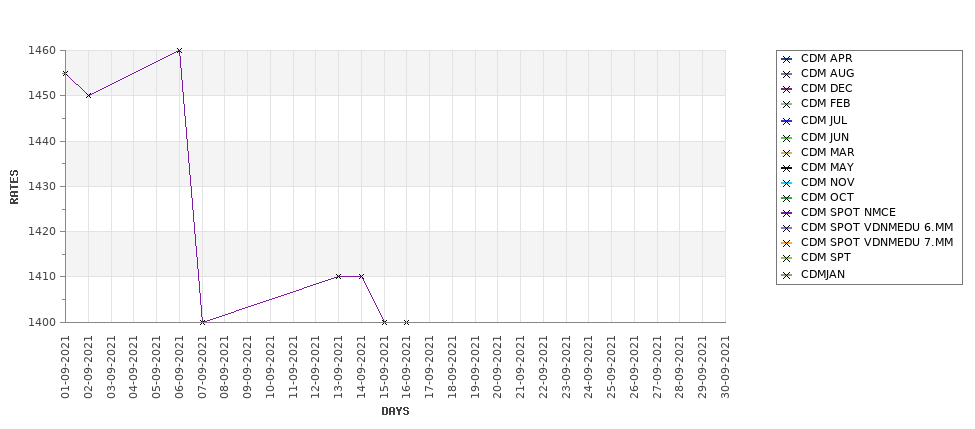Select the data point on 15-09-2021
This screenshot has width=975, height=429.
pyautogui.click(x=384, y=322)
